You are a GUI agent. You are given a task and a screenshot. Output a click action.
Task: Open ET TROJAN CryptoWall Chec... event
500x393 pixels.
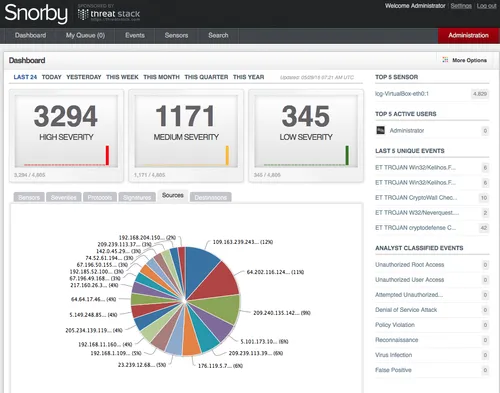[x=416, y=197]
